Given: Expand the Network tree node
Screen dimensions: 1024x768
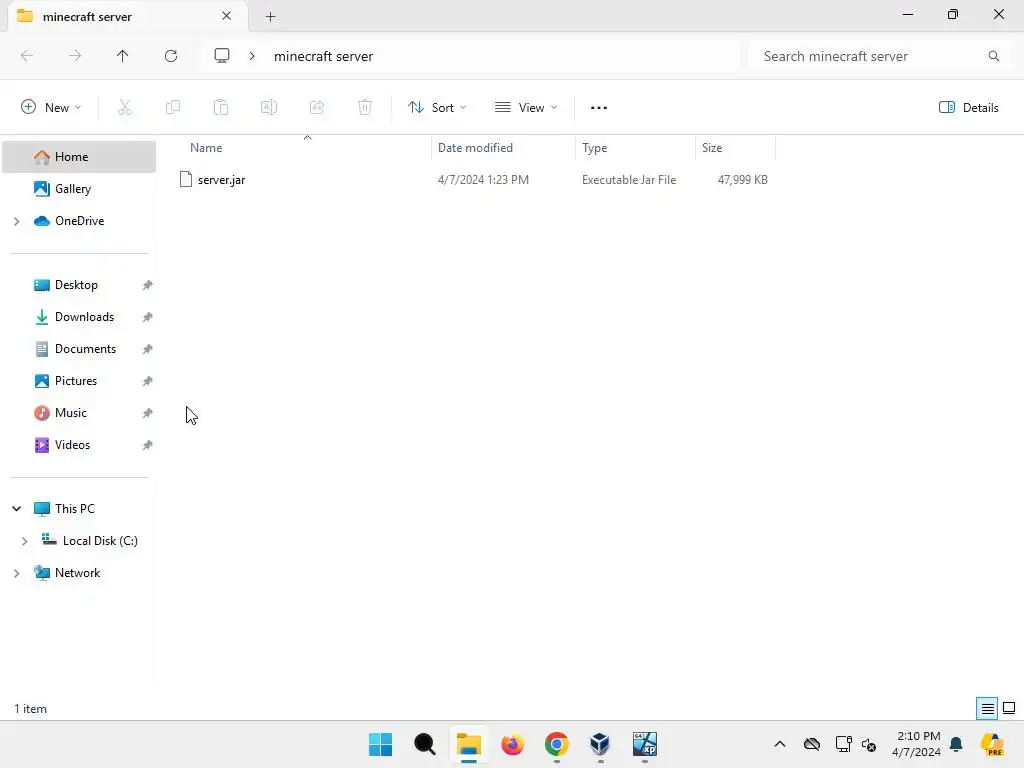Looking at the screenshot, I should (x=16, y=573).
